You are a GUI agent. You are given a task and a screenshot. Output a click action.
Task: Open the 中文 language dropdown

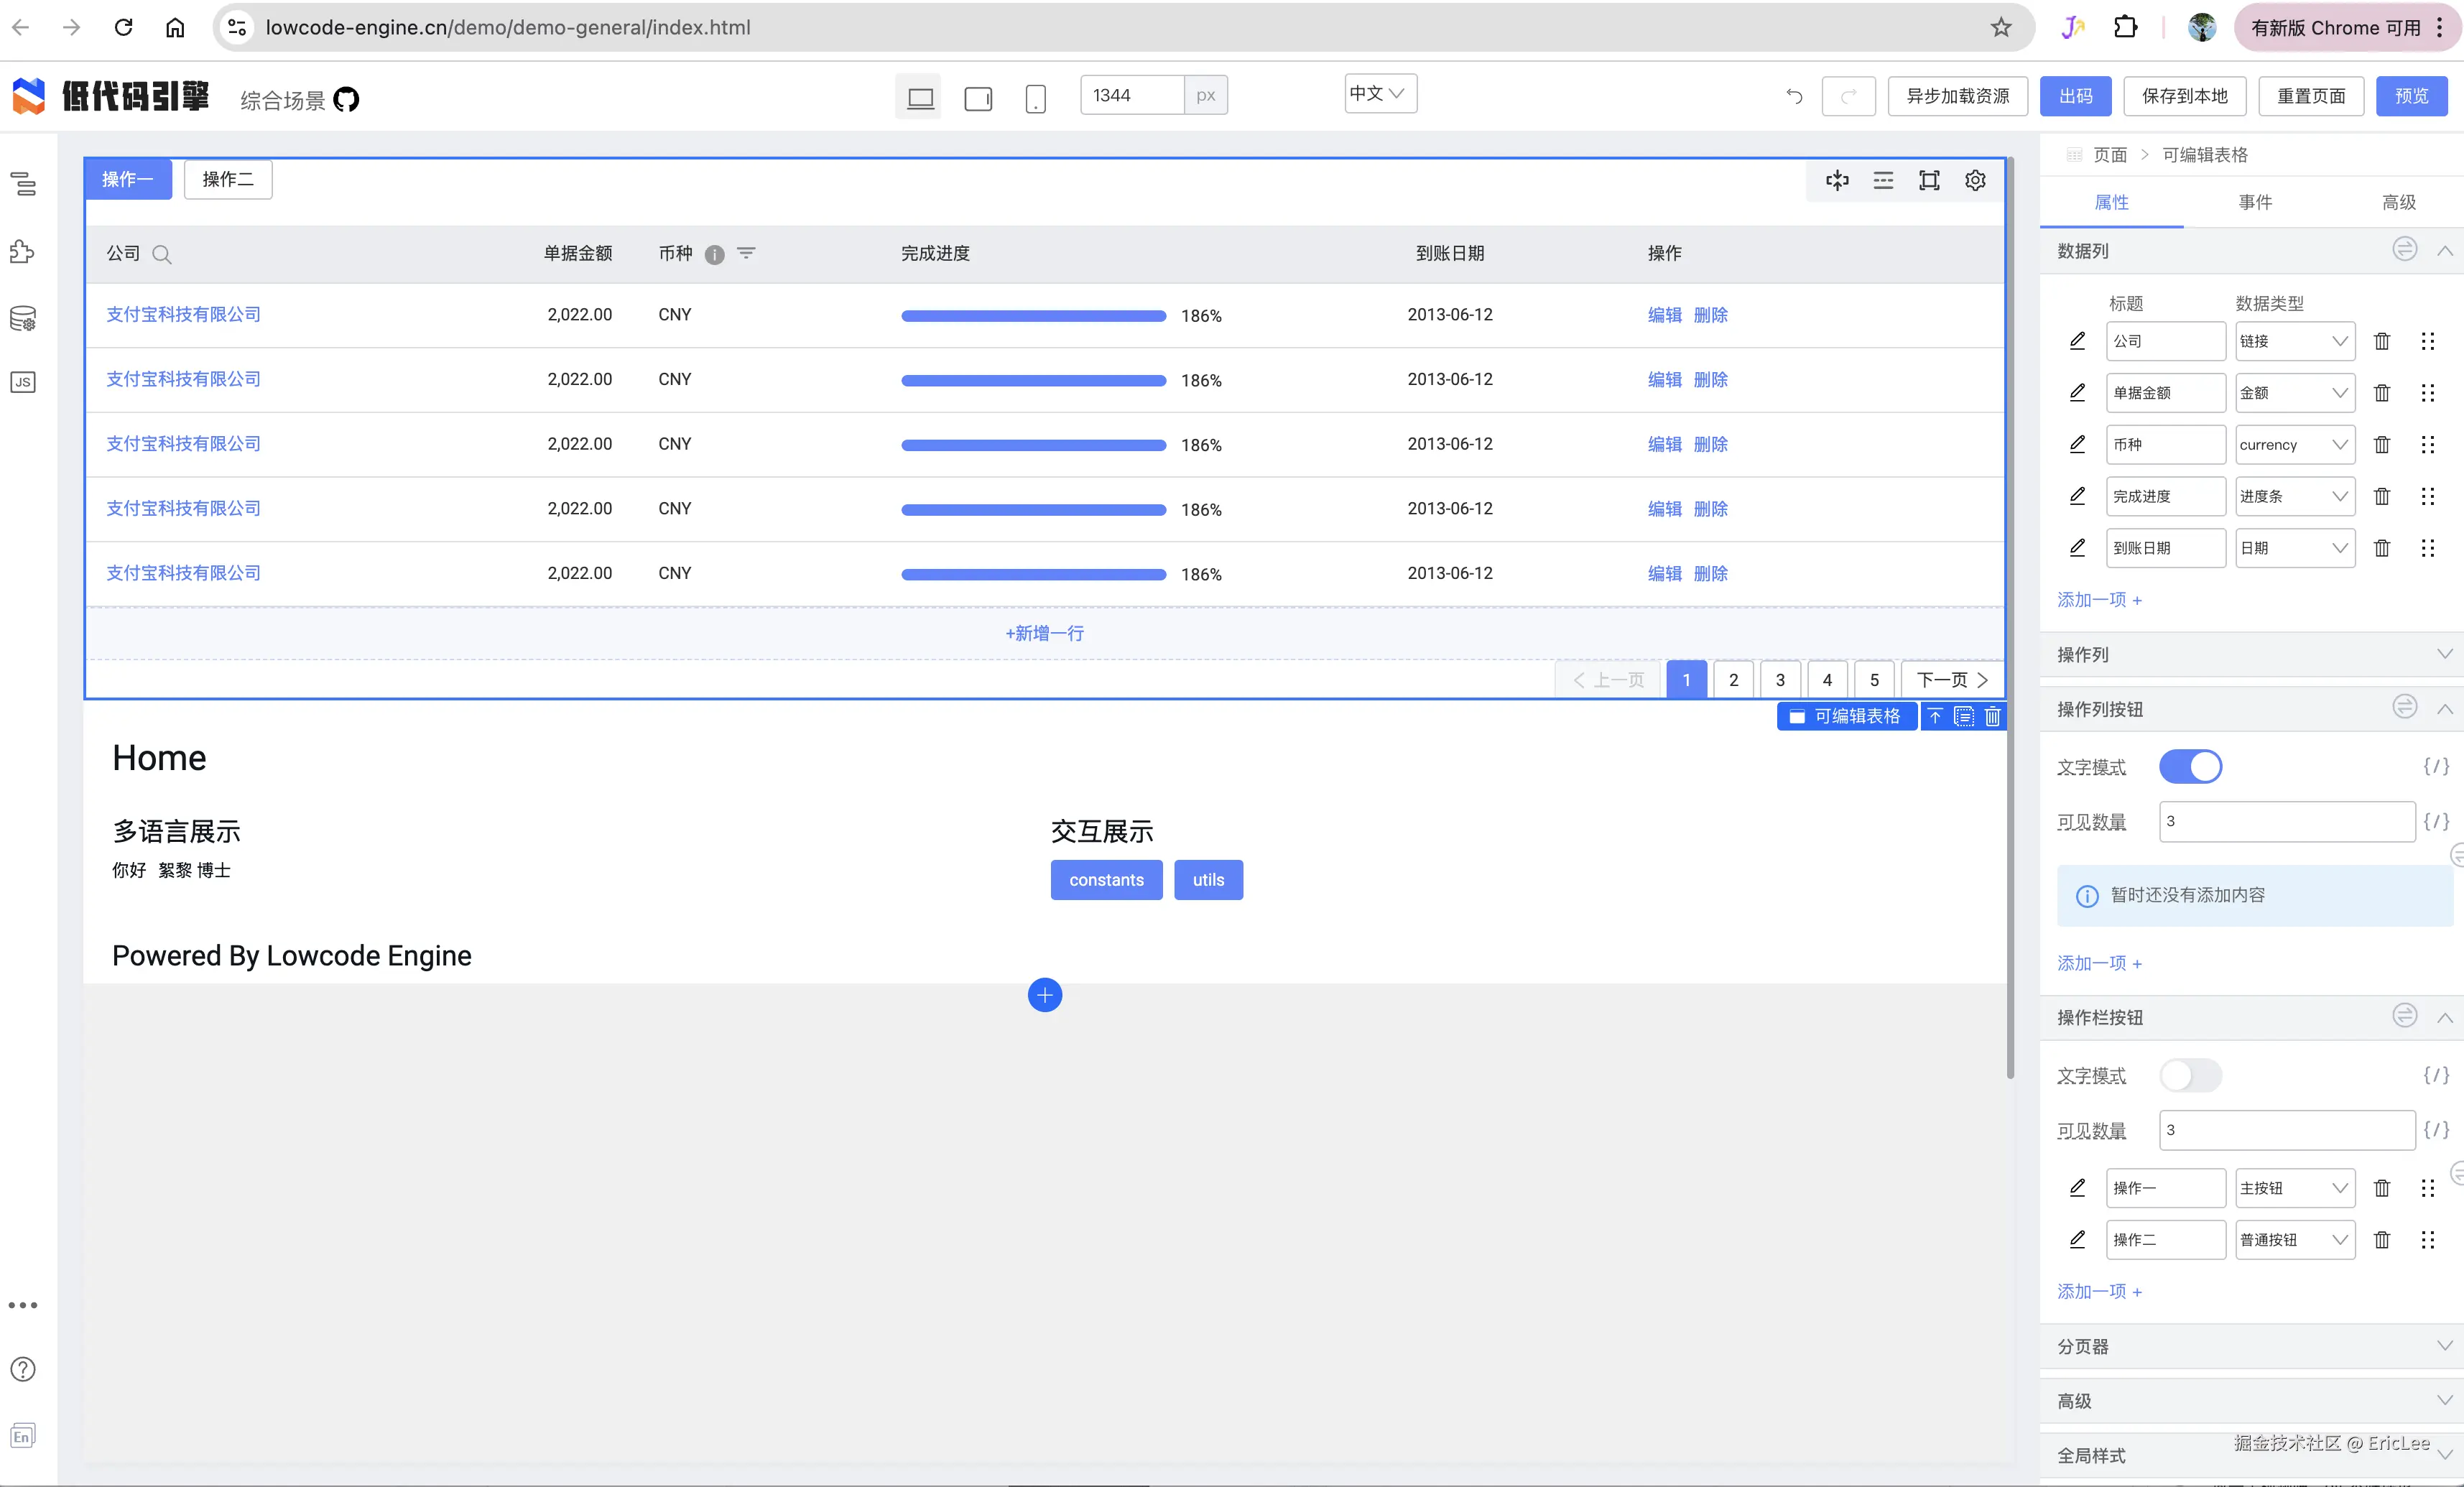coord(1379,94)
